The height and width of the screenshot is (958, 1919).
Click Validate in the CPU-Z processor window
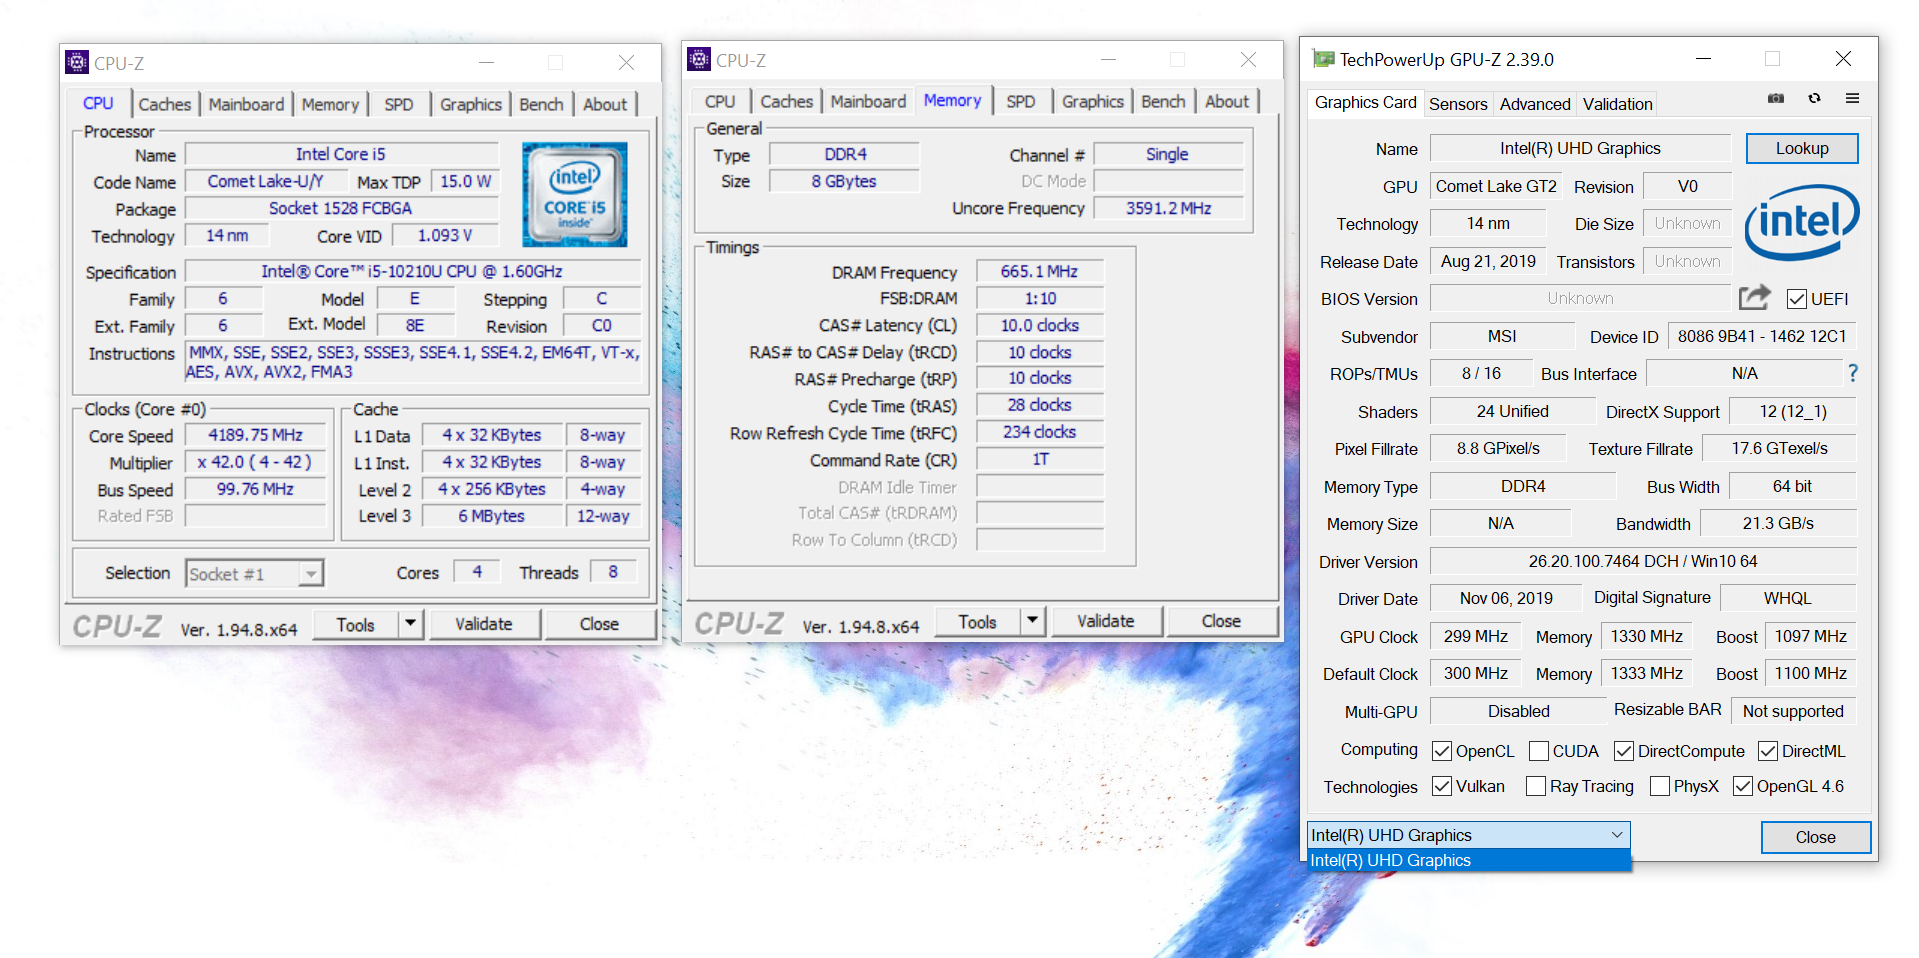coord(484,624)
